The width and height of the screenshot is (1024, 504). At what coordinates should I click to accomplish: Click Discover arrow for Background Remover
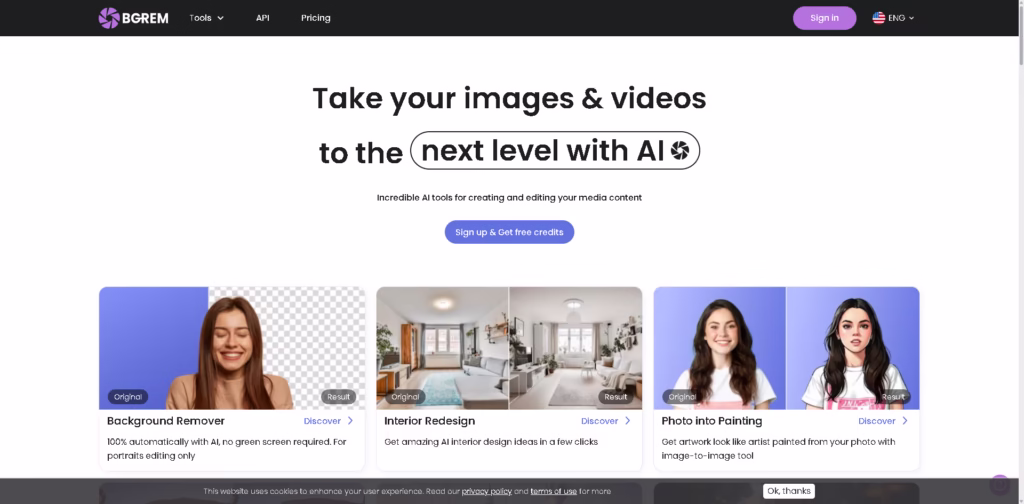point(350,421)
